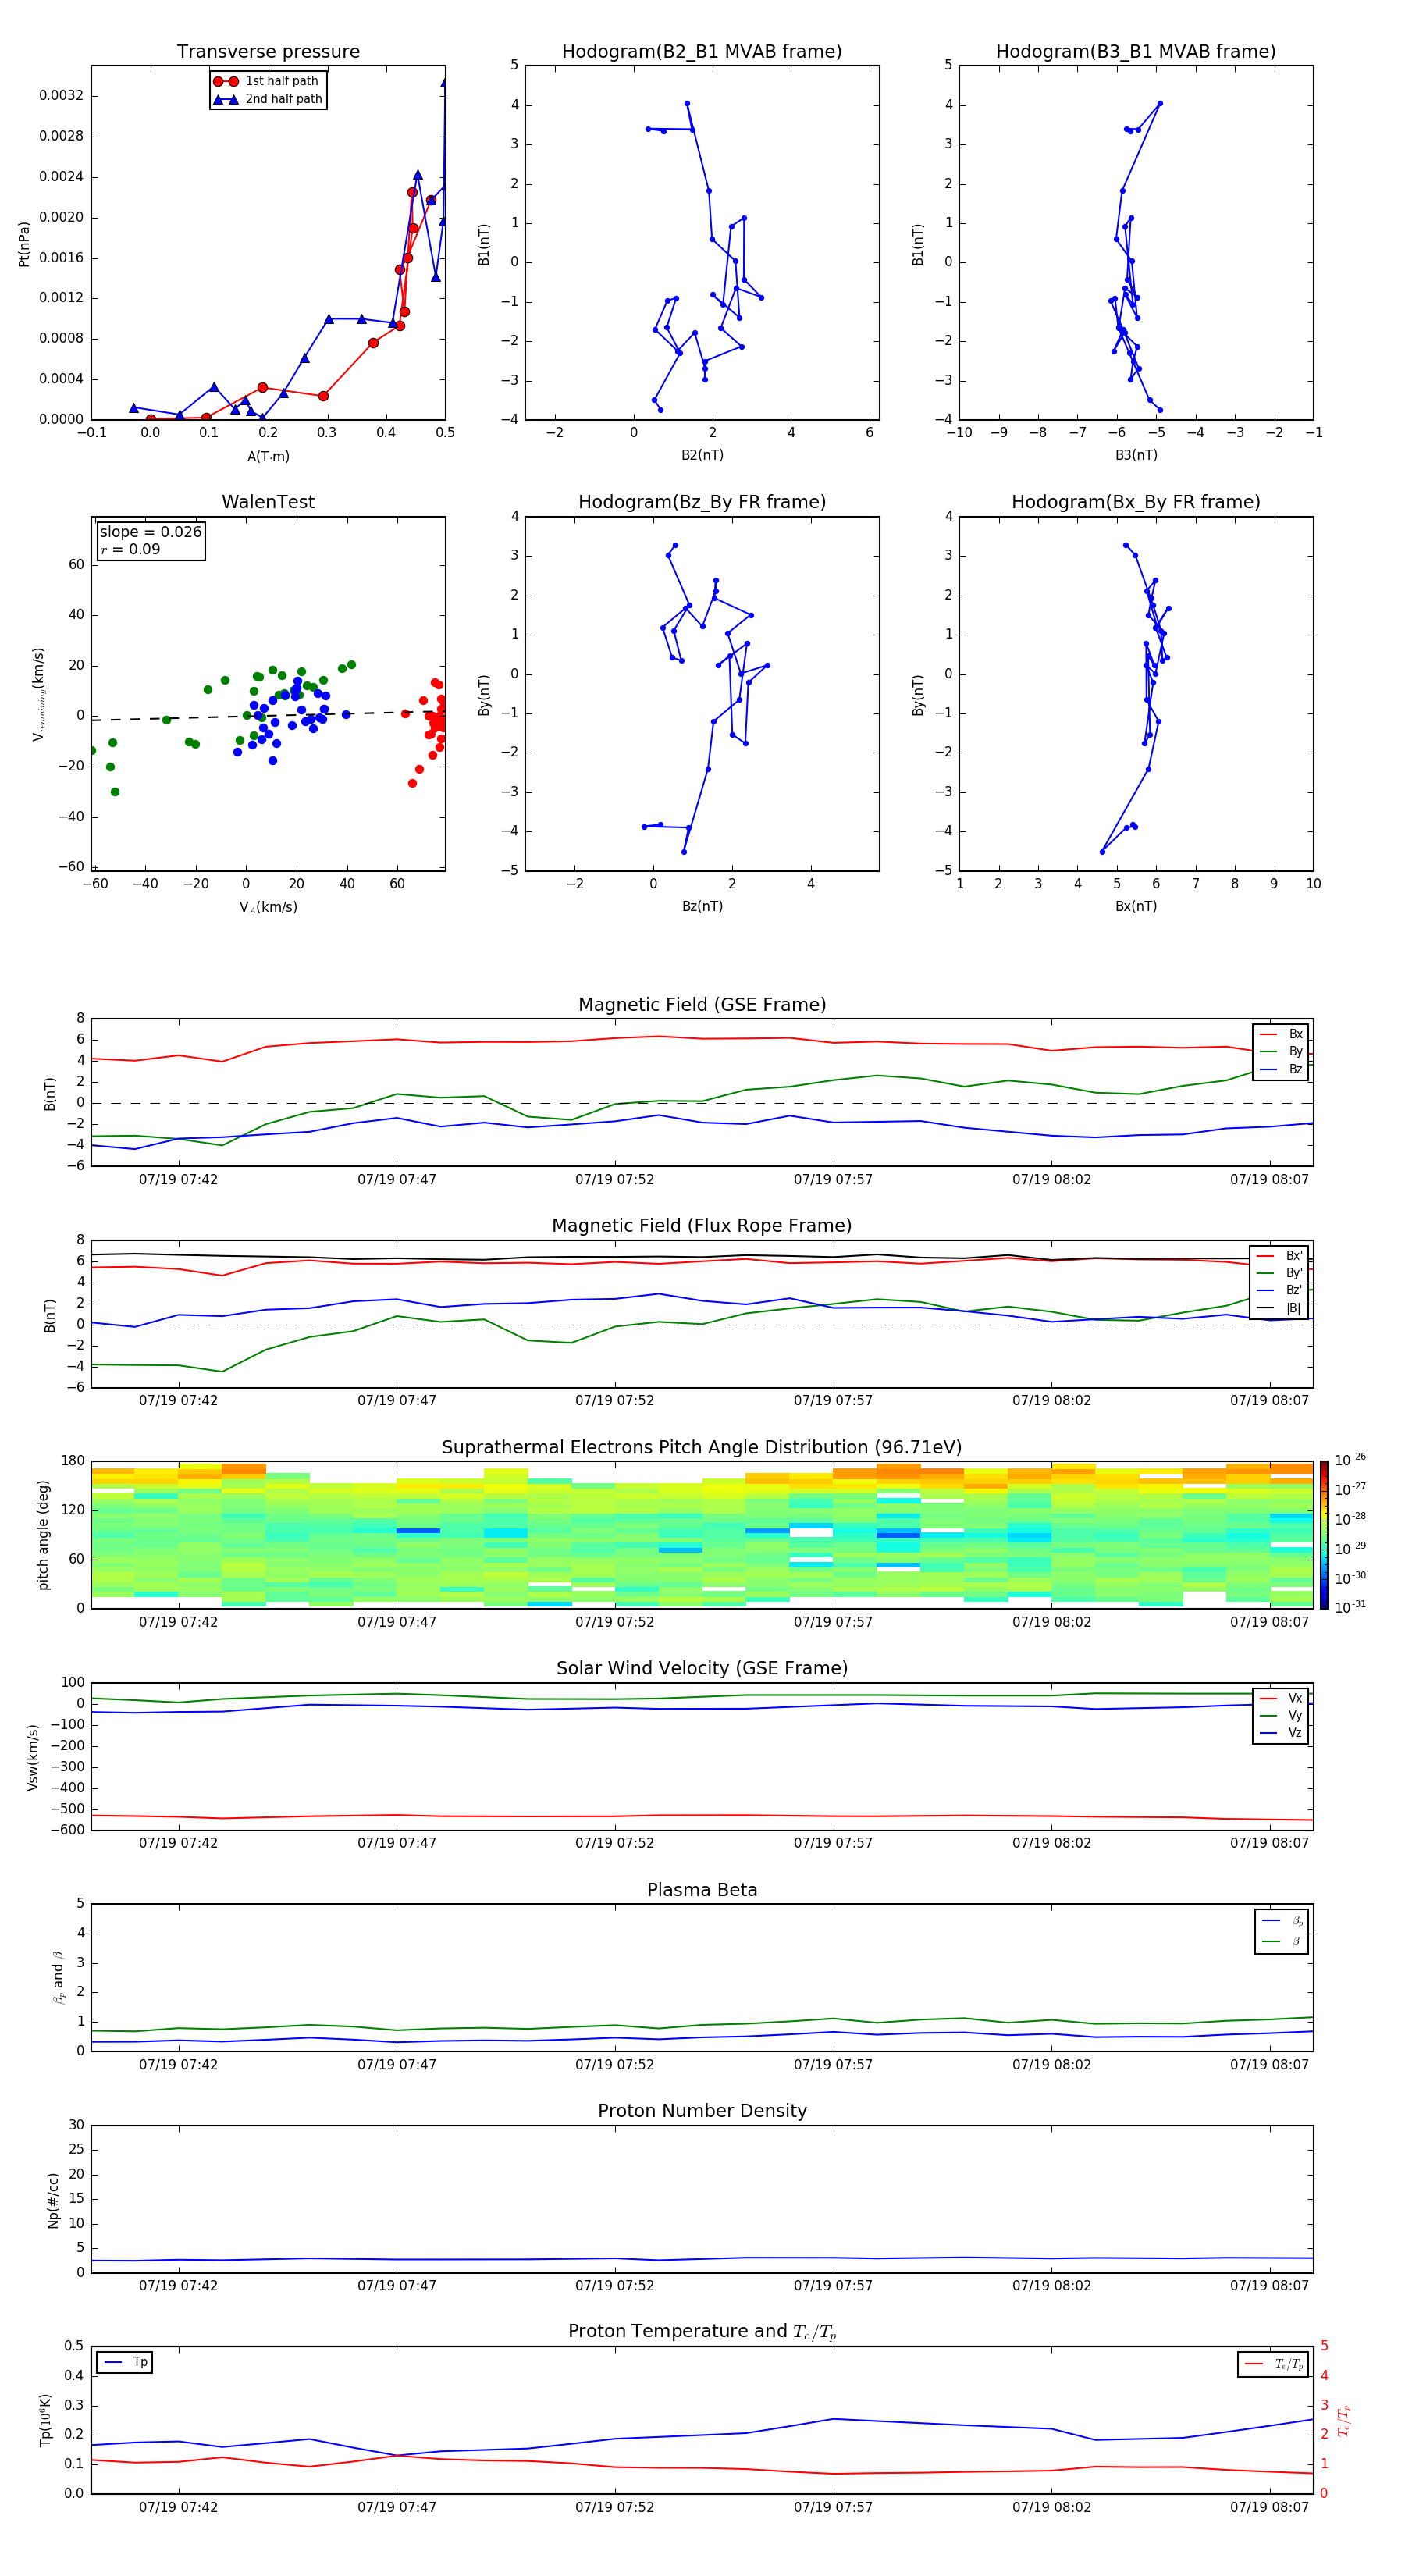Select 'Vy' in the velocity legend
The height and width of the screenshot is (2576, 1405).
click(1281, 1715)
